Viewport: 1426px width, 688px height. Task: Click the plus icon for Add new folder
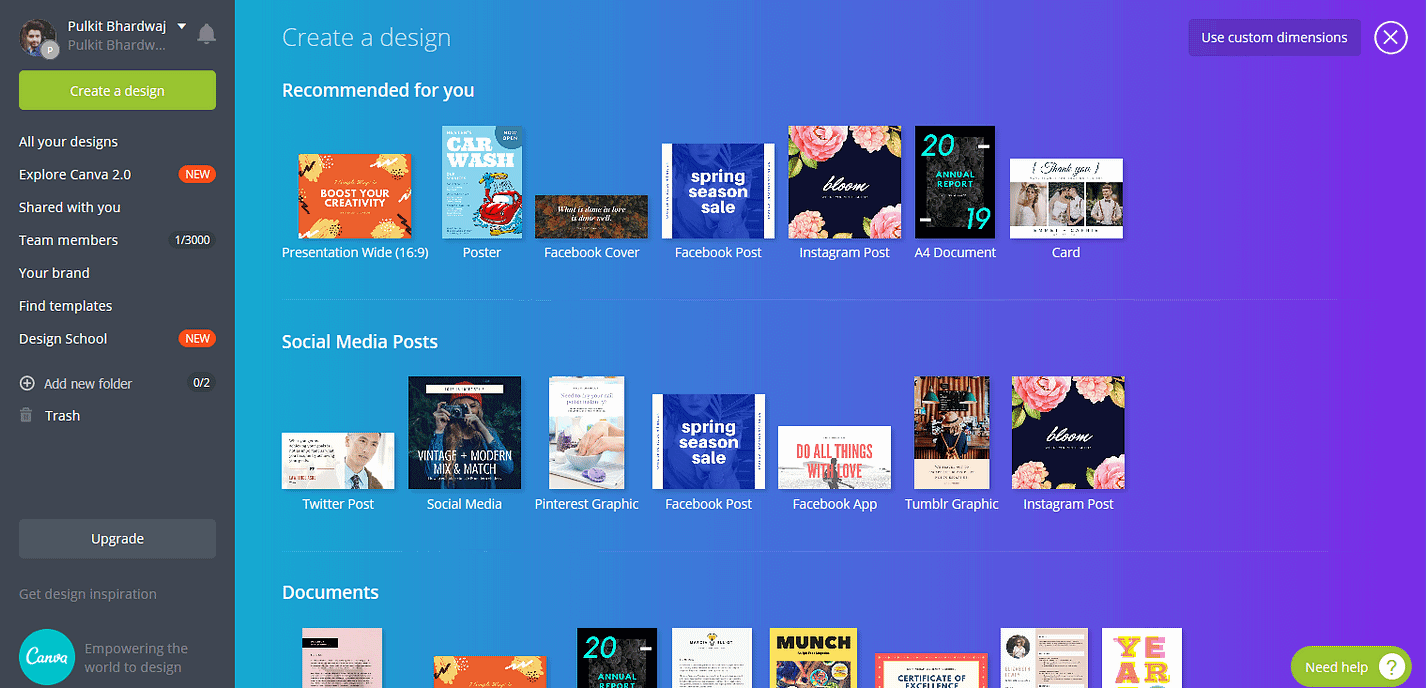coord(27,384)
